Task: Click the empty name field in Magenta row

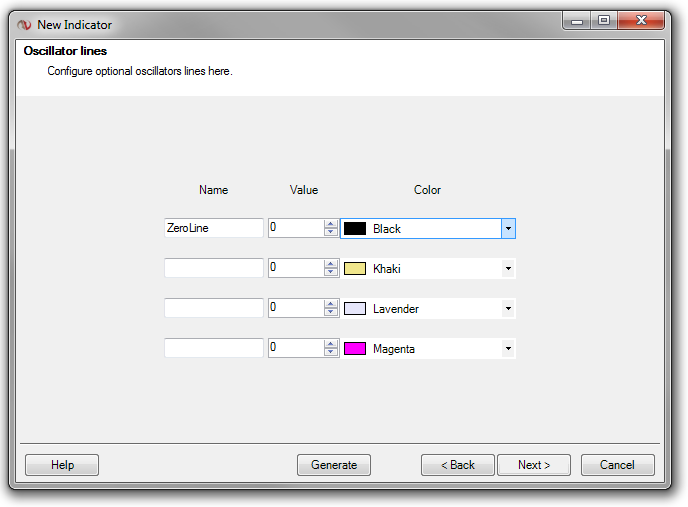Action: tap(214, 348)
